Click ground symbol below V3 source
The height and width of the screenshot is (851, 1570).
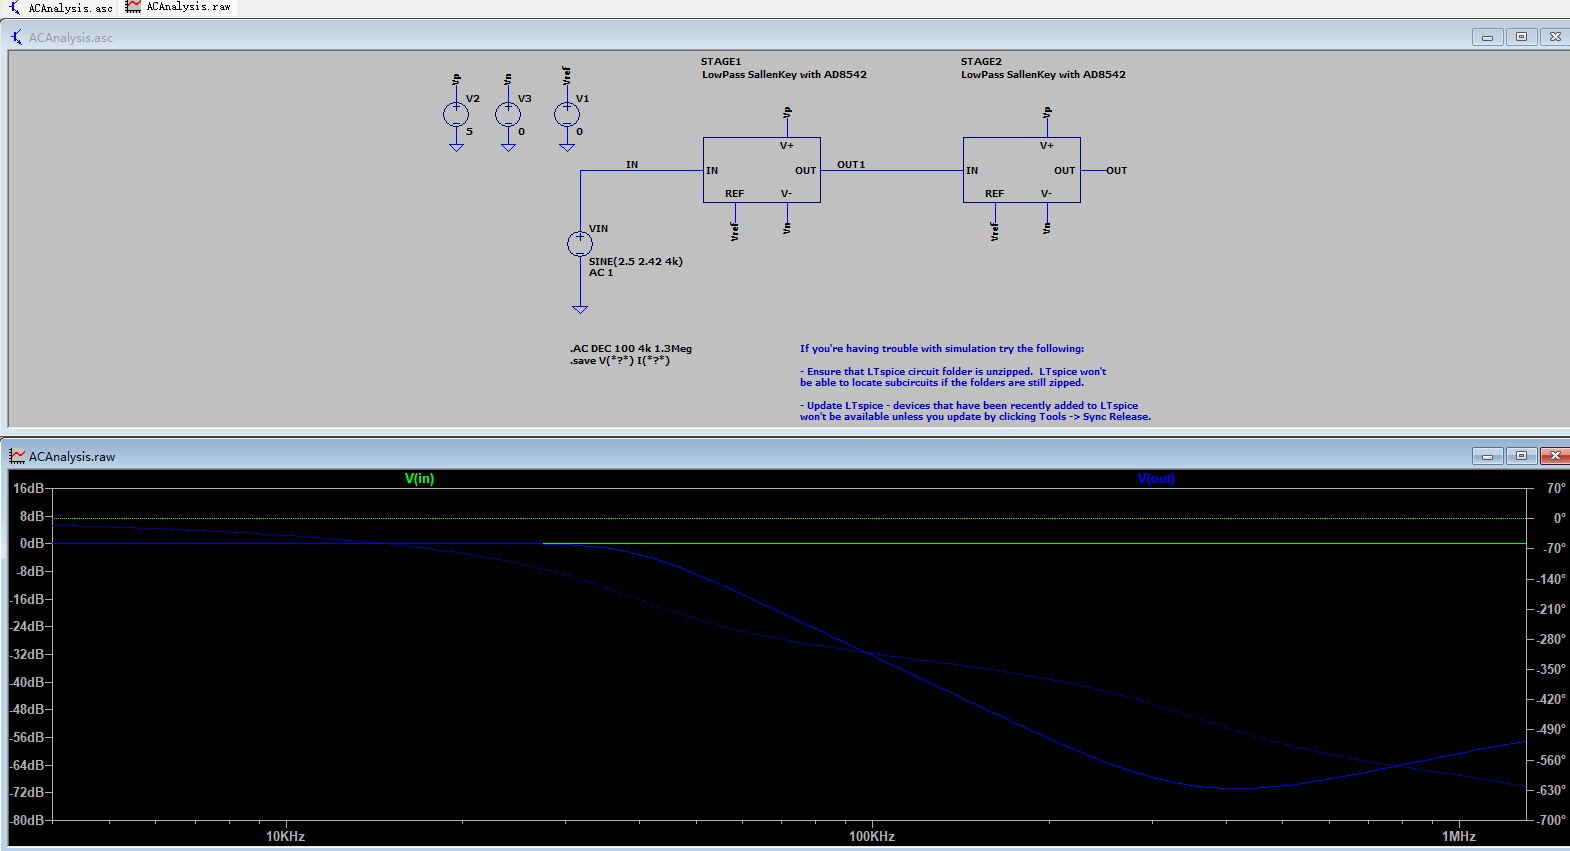[x=508, y=147]
